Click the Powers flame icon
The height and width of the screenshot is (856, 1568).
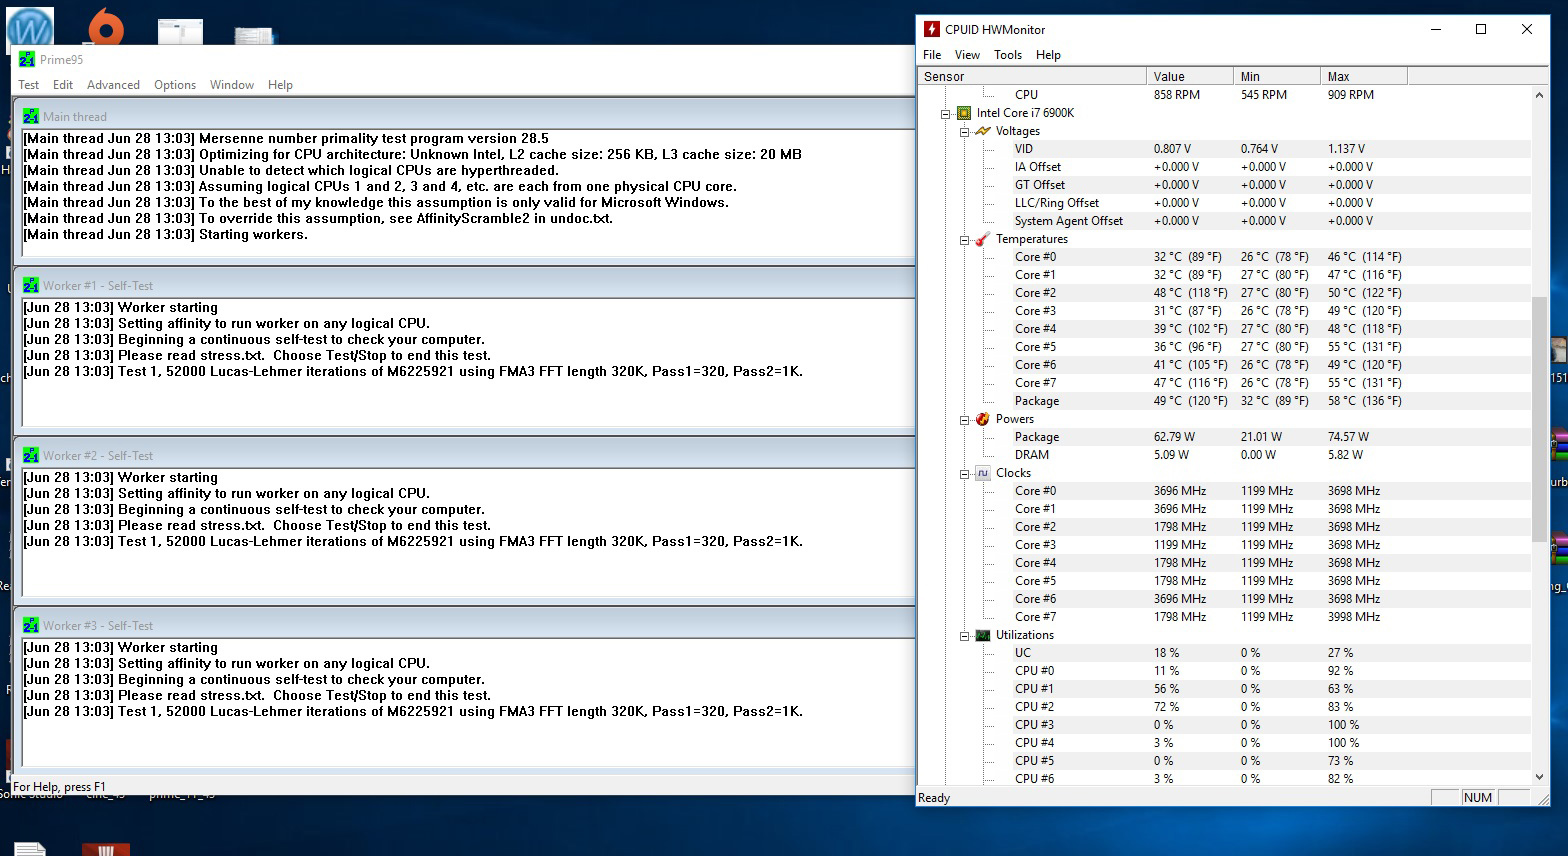(x=982, y=419)
